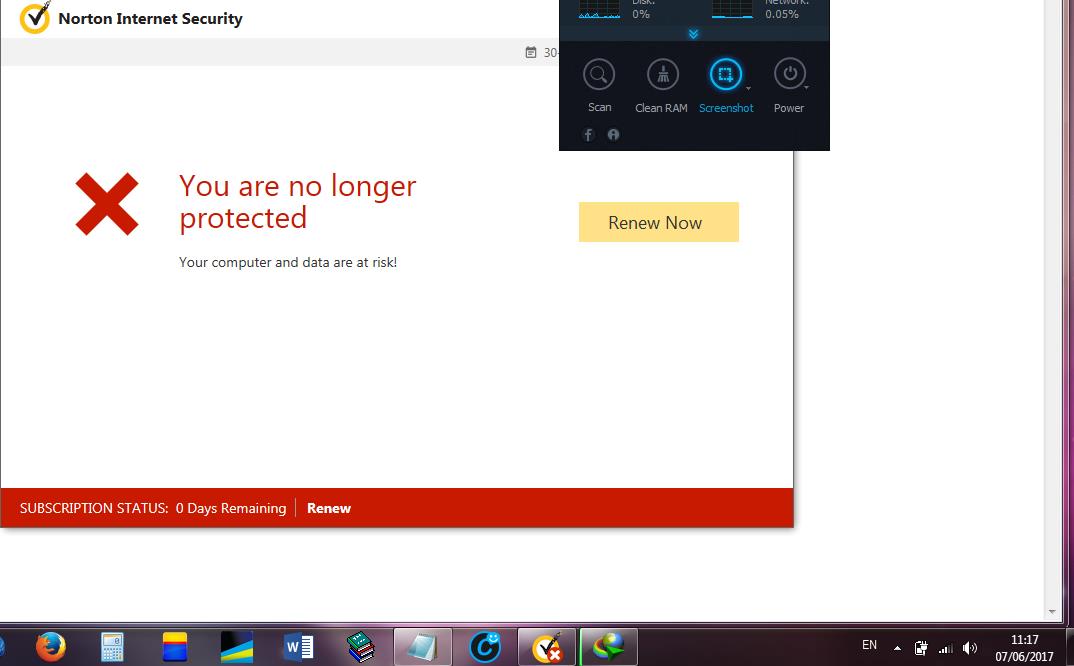This screenshot has height=666, width=1074.
Task: Open the Facebook link in the widget
Action: pyautogui.click(x=588, y=135)
